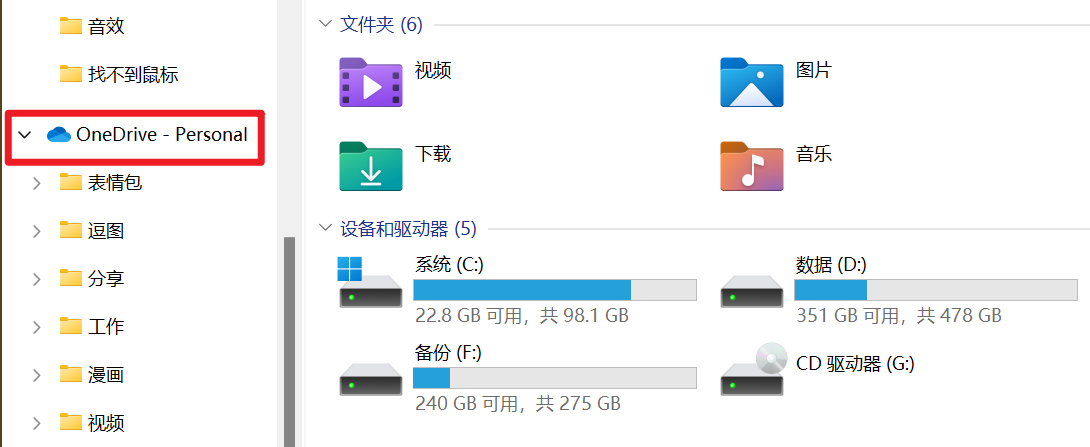Open the 音乐 music folder icon
The image size is (1090, 447).
751,165
